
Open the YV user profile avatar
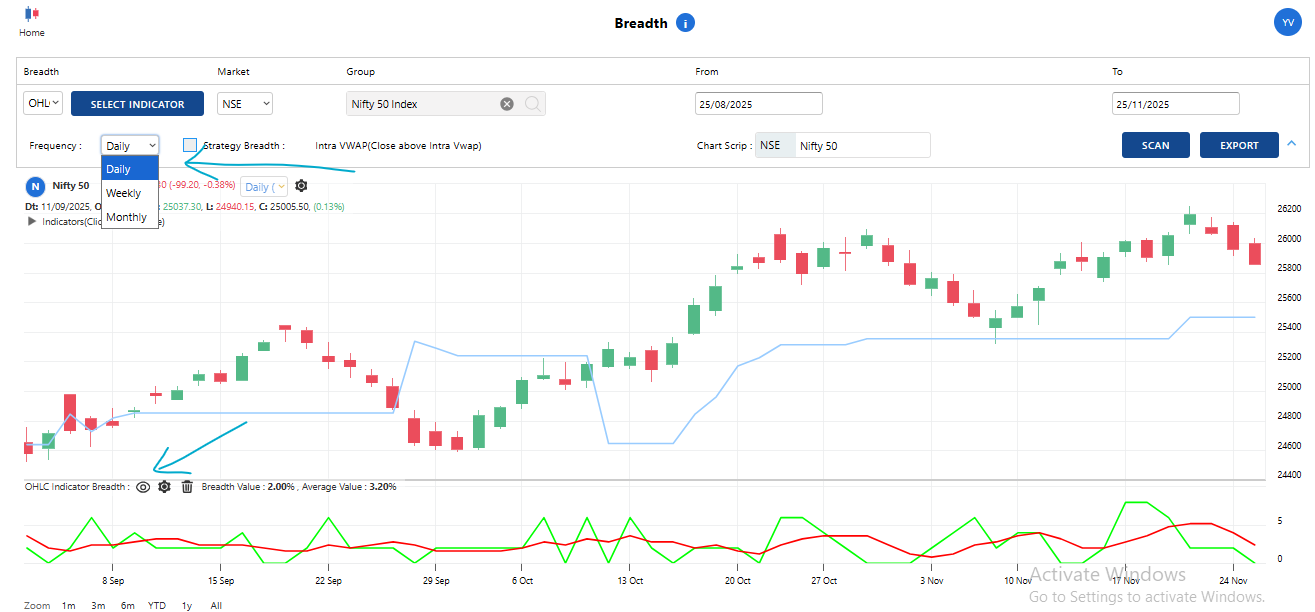tap(1285, 22)
